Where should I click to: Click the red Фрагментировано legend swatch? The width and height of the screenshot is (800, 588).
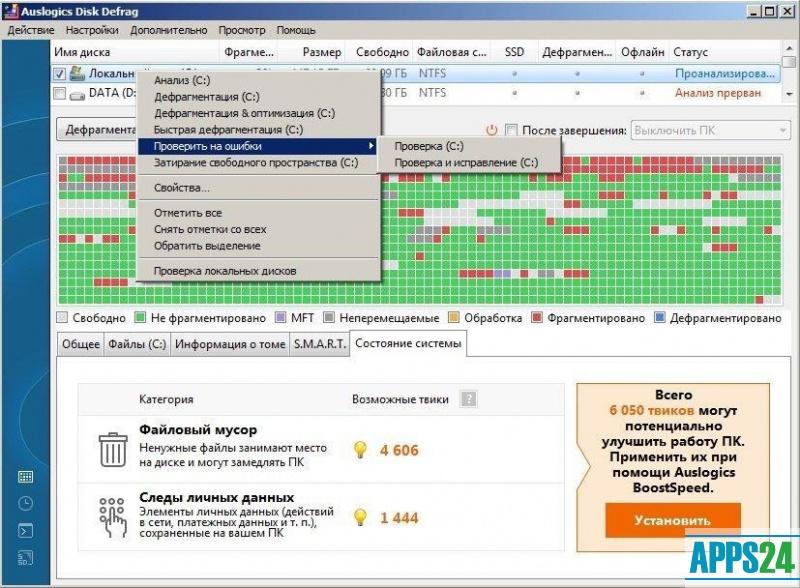tap(536, 317)
